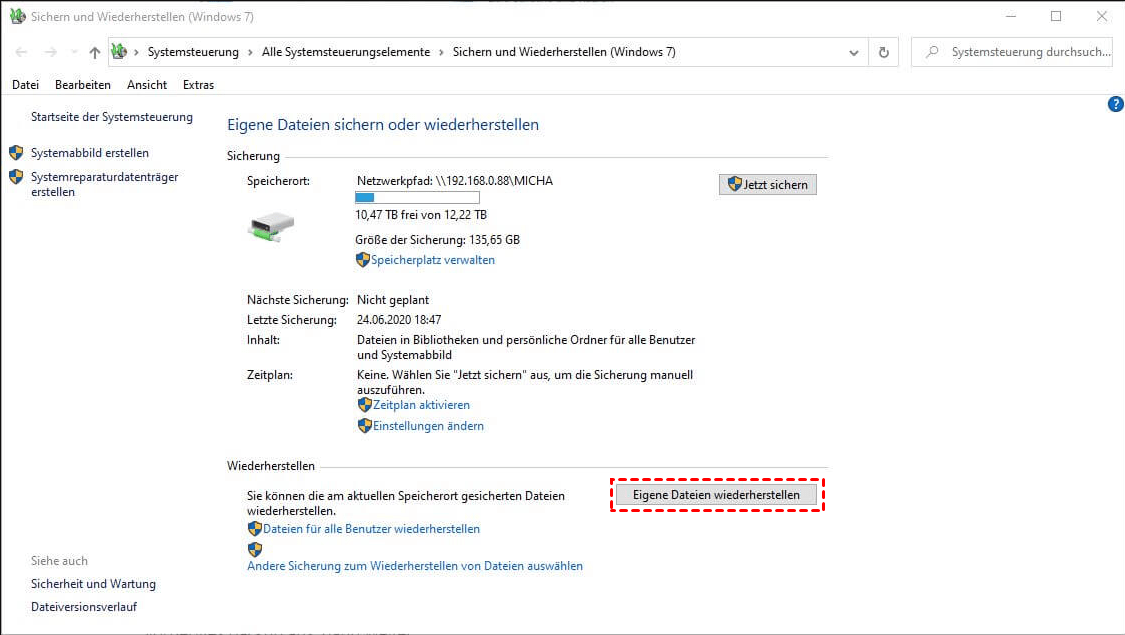Click the heading Eigene Dateien sichern oder wiederherstellen
The image size is (1125, 635).
pyautogui.click(x=383, y=125)
